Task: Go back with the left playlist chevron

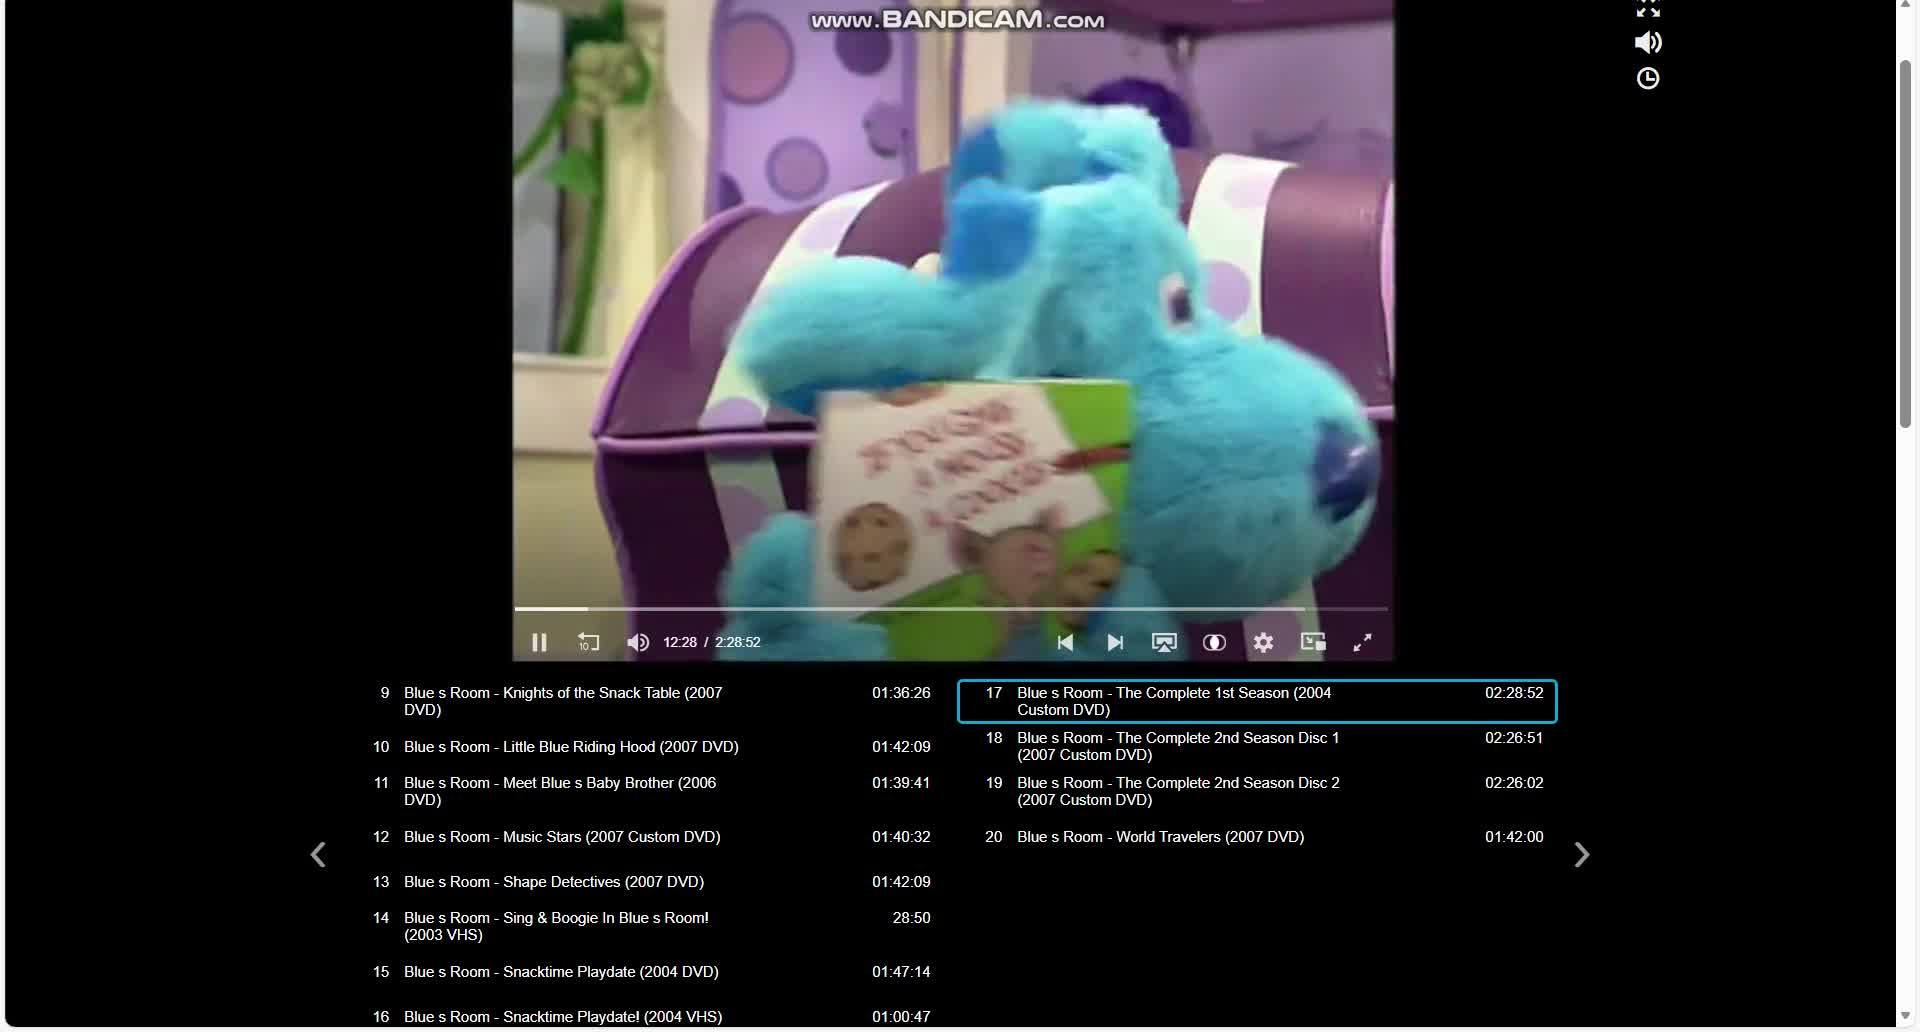Action: pyautogui.click(x=318, y=854)
